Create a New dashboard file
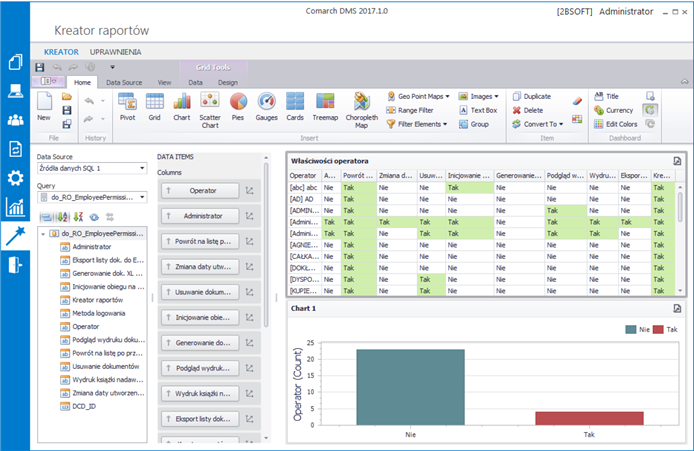 [x=44, y=107]
